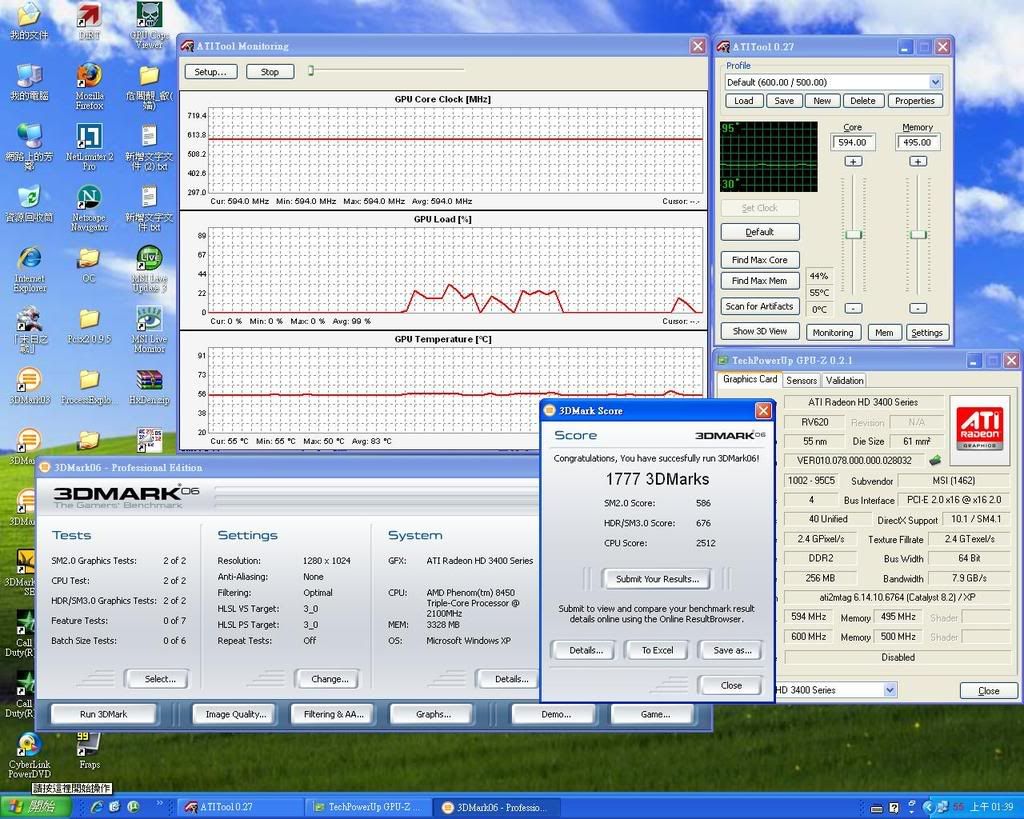Decrease Memory clock with the minus button

click(x=918, y=308)
